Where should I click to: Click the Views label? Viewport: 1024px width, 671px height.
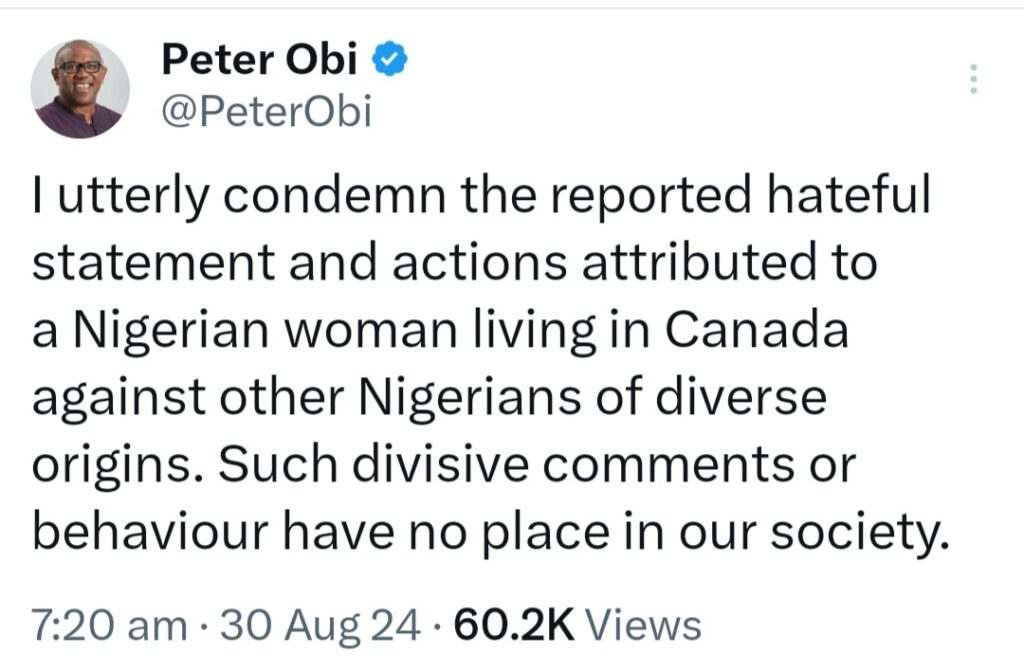[x=643, y=625]
